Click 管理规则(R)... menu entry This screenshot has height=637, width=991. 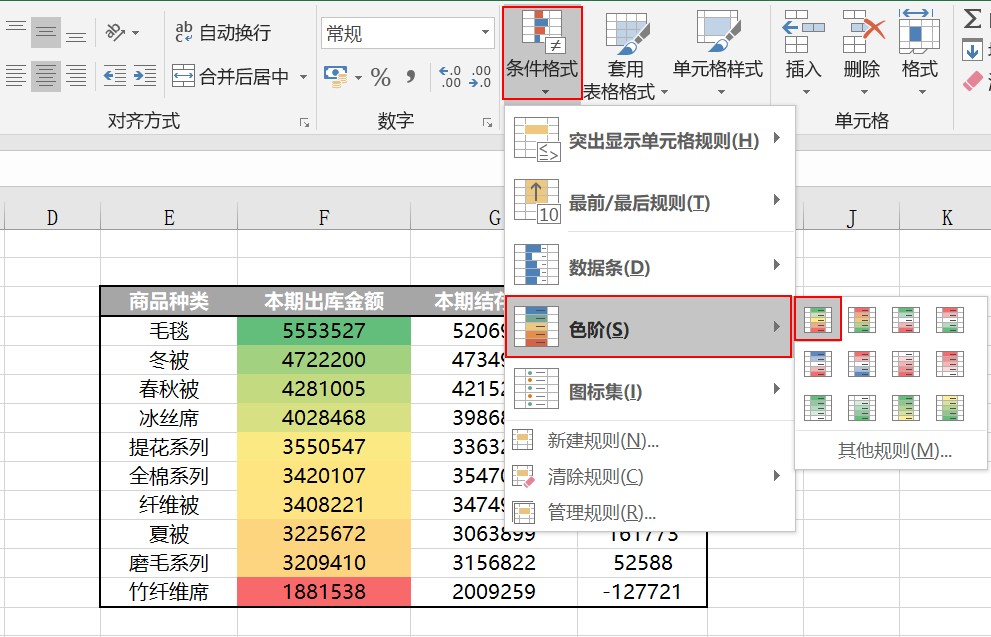[649, 512]
